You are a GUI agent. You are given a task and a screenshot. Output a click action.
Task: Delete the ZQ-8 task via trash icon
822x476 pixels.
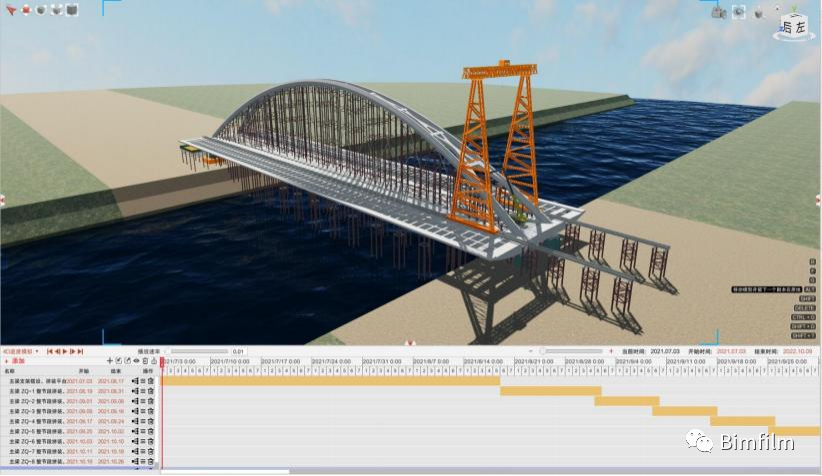click(150, 461)
